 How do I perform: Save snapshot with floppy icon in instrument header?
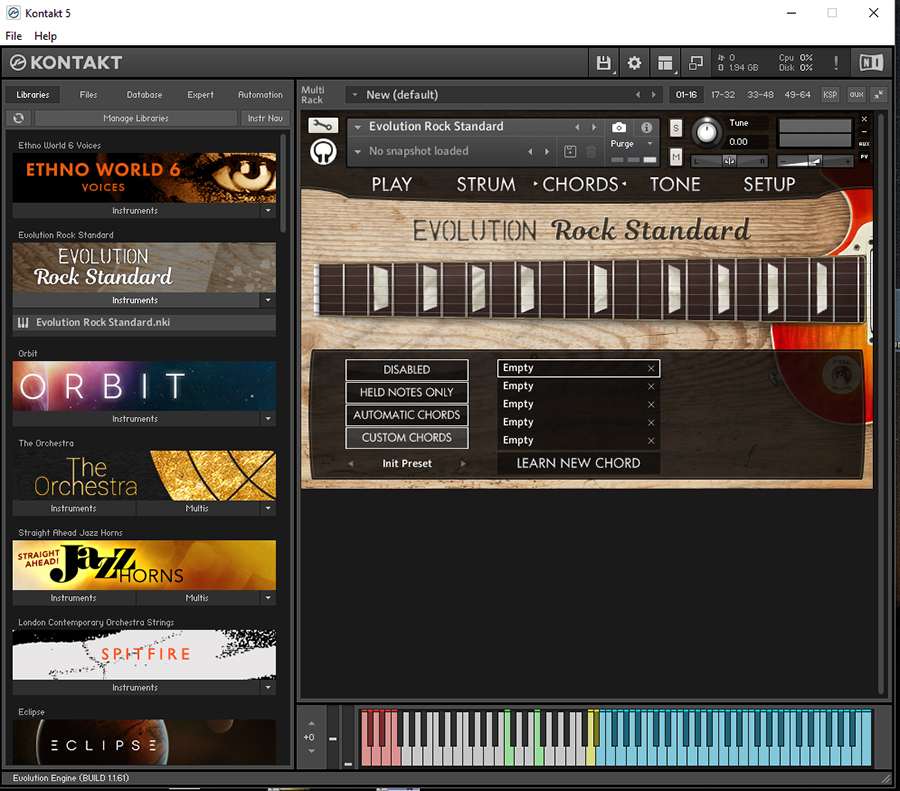(570, 152)
